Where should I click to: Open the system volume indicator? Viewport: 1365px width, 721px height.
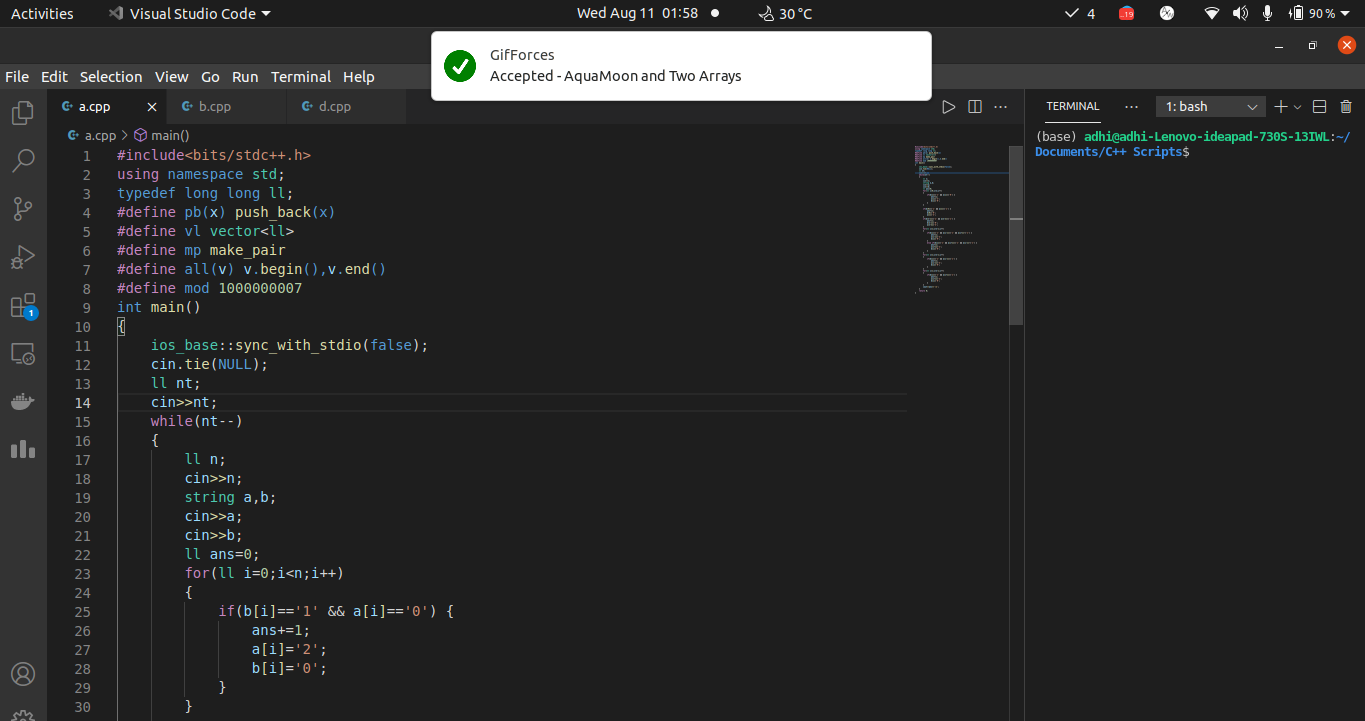coord(1240,14)
